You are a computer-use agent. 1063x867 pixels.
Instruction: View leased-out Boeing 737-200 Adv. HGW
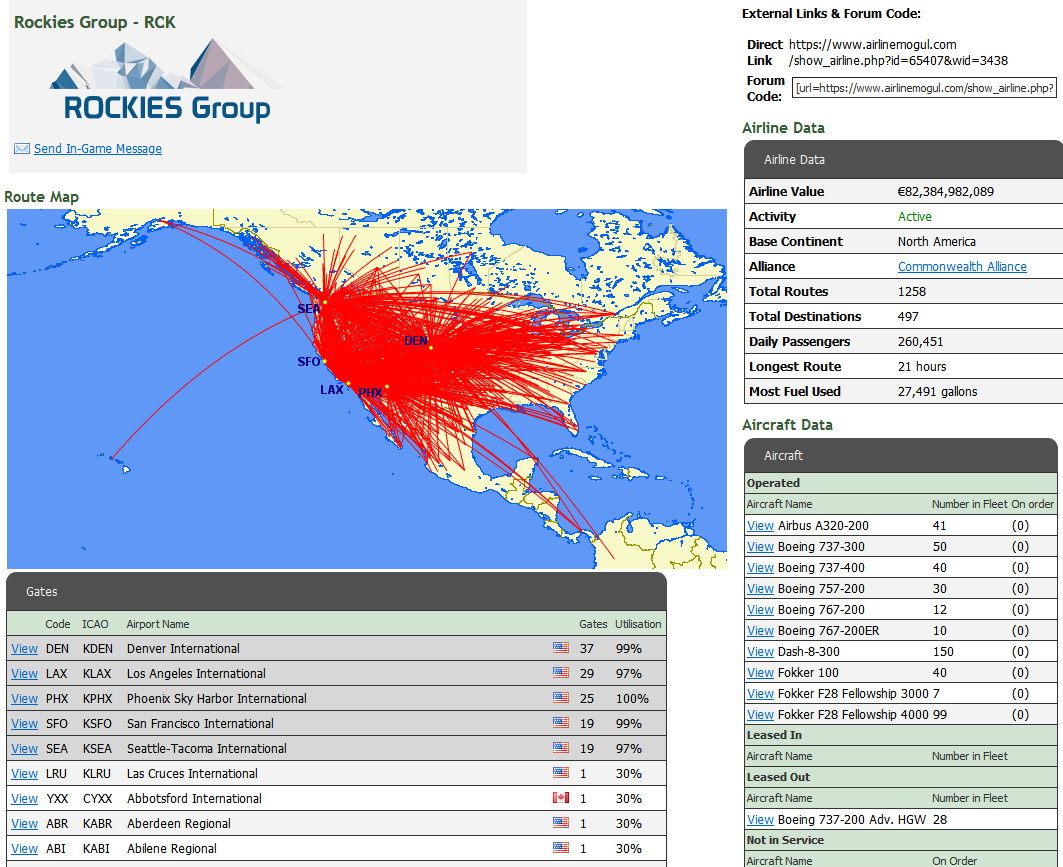tap(760, 820)
